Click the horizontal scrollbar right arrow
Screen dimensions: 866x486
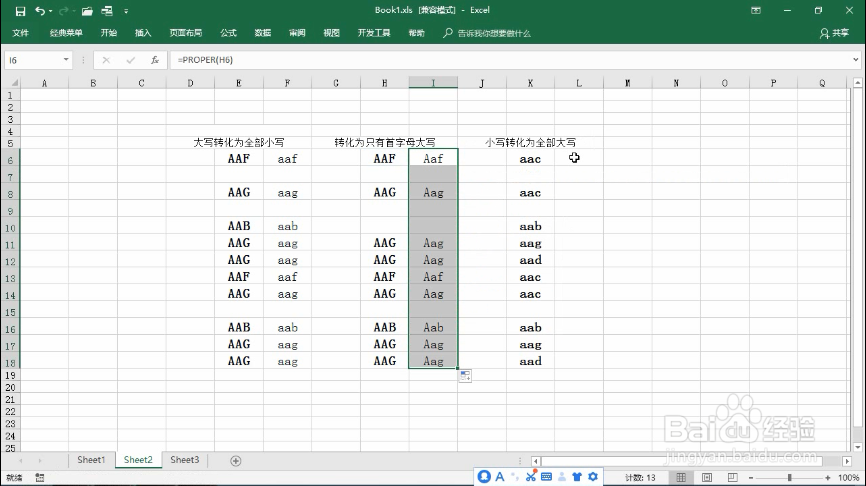point(847,461)
